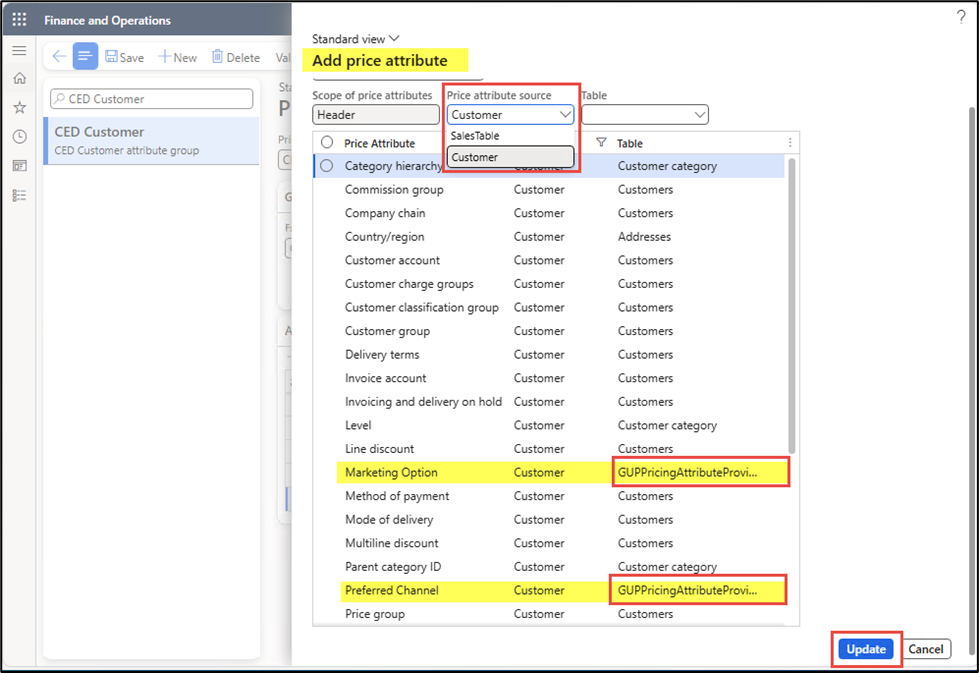Viewport: 979px width, 673px height.
Task: Select the Country/region row
Action: [549, 237]
